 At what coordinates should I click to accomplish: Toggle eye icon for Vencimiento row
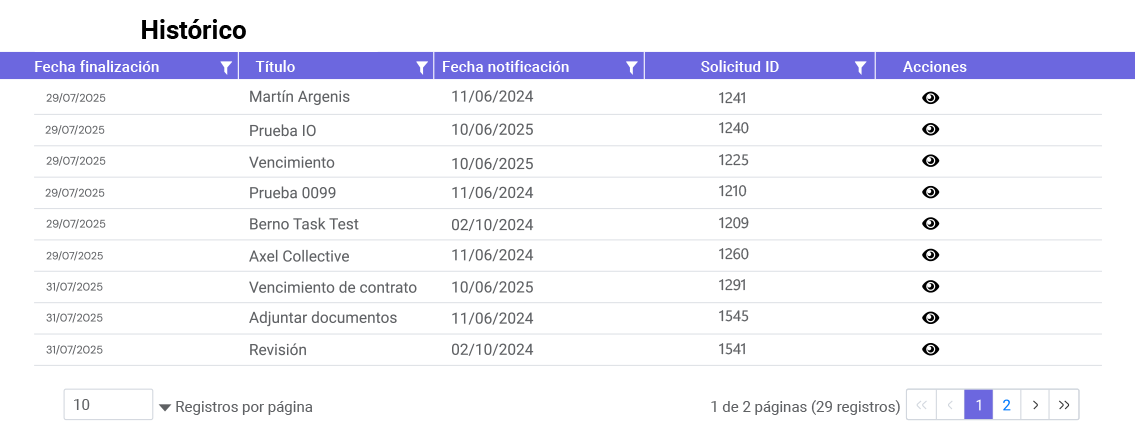click(x=930, y=161)
